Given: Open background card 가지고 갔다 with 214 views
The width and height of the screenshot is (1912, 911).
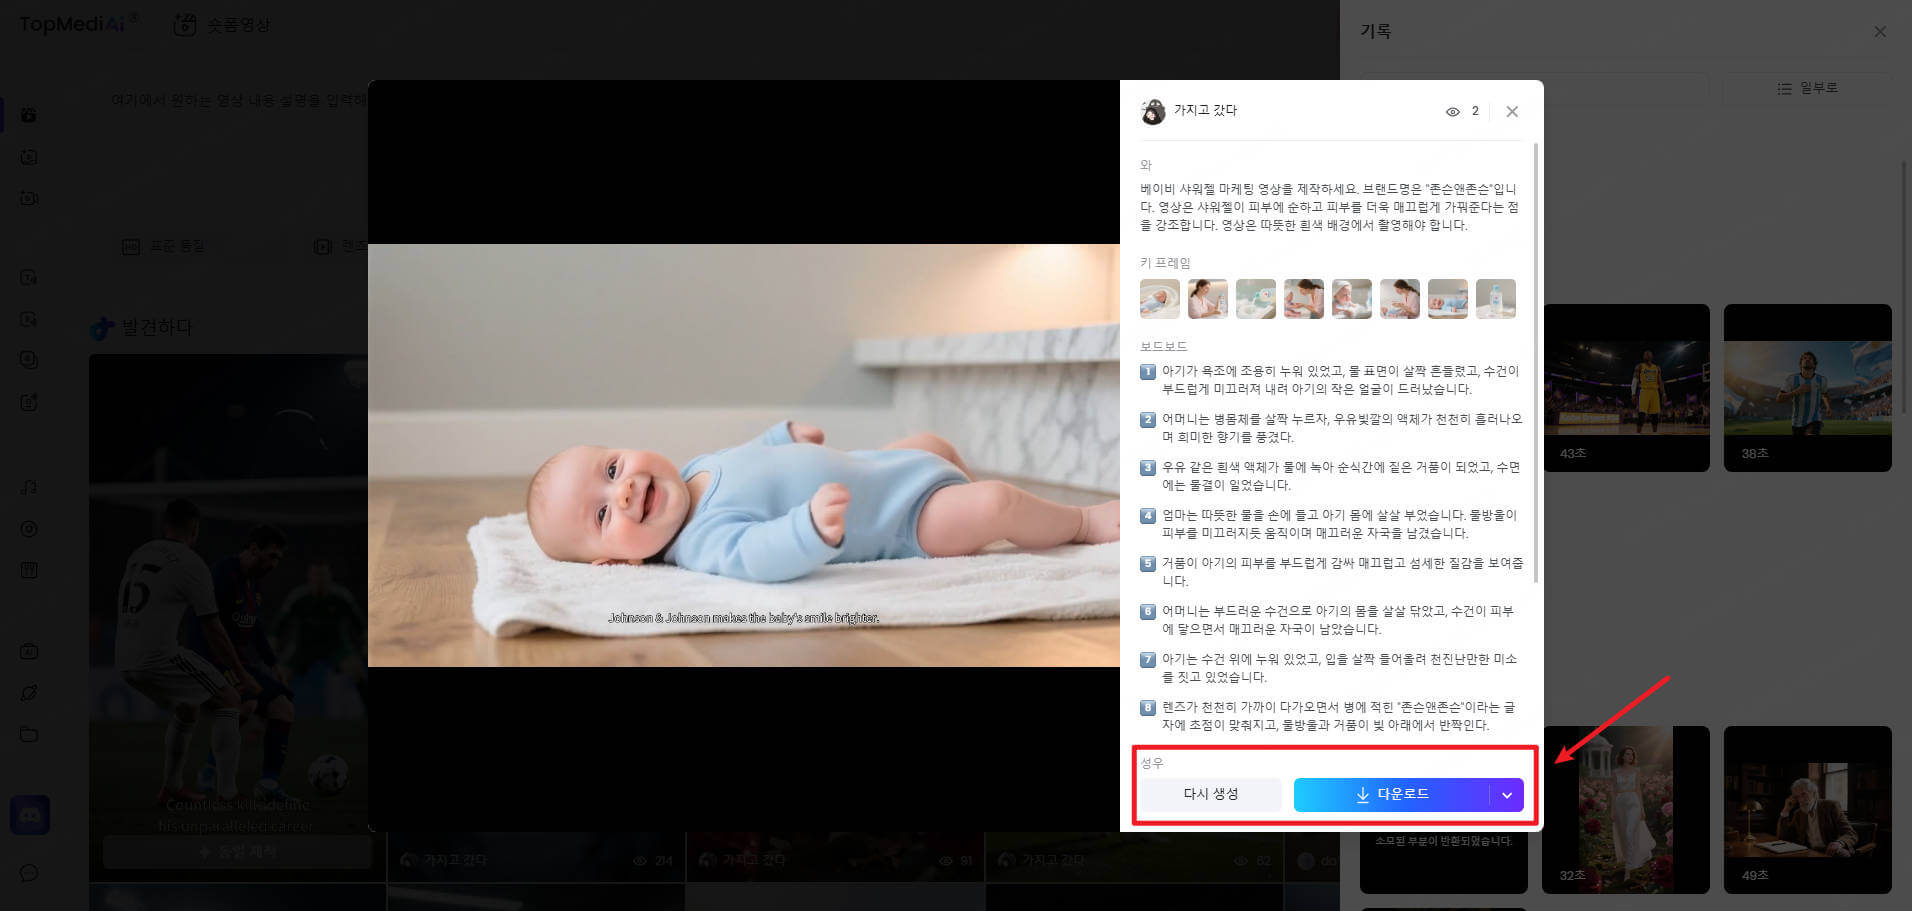Looking at the screenshot, I should [x=536, y=860].
